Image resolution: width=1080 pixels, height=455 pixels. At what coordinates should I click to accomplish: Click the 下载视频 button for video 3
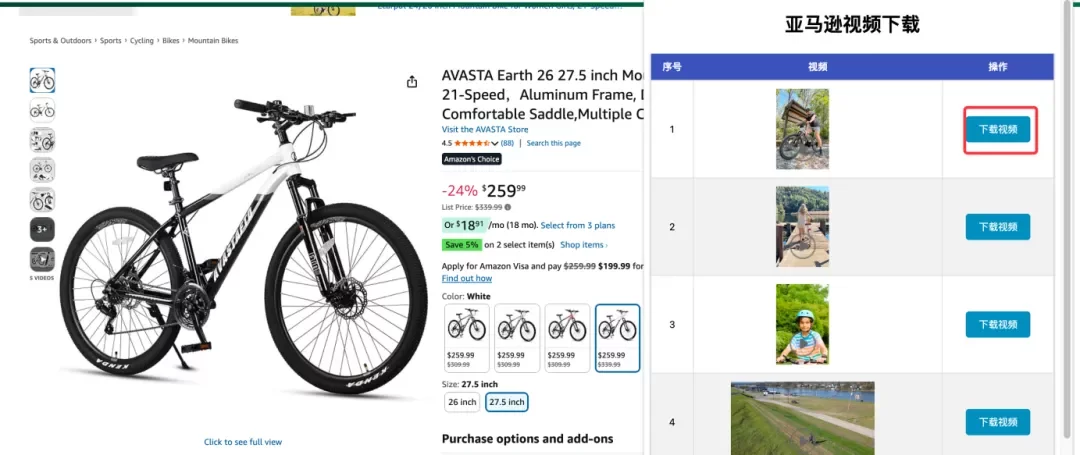tap(997, 324)
